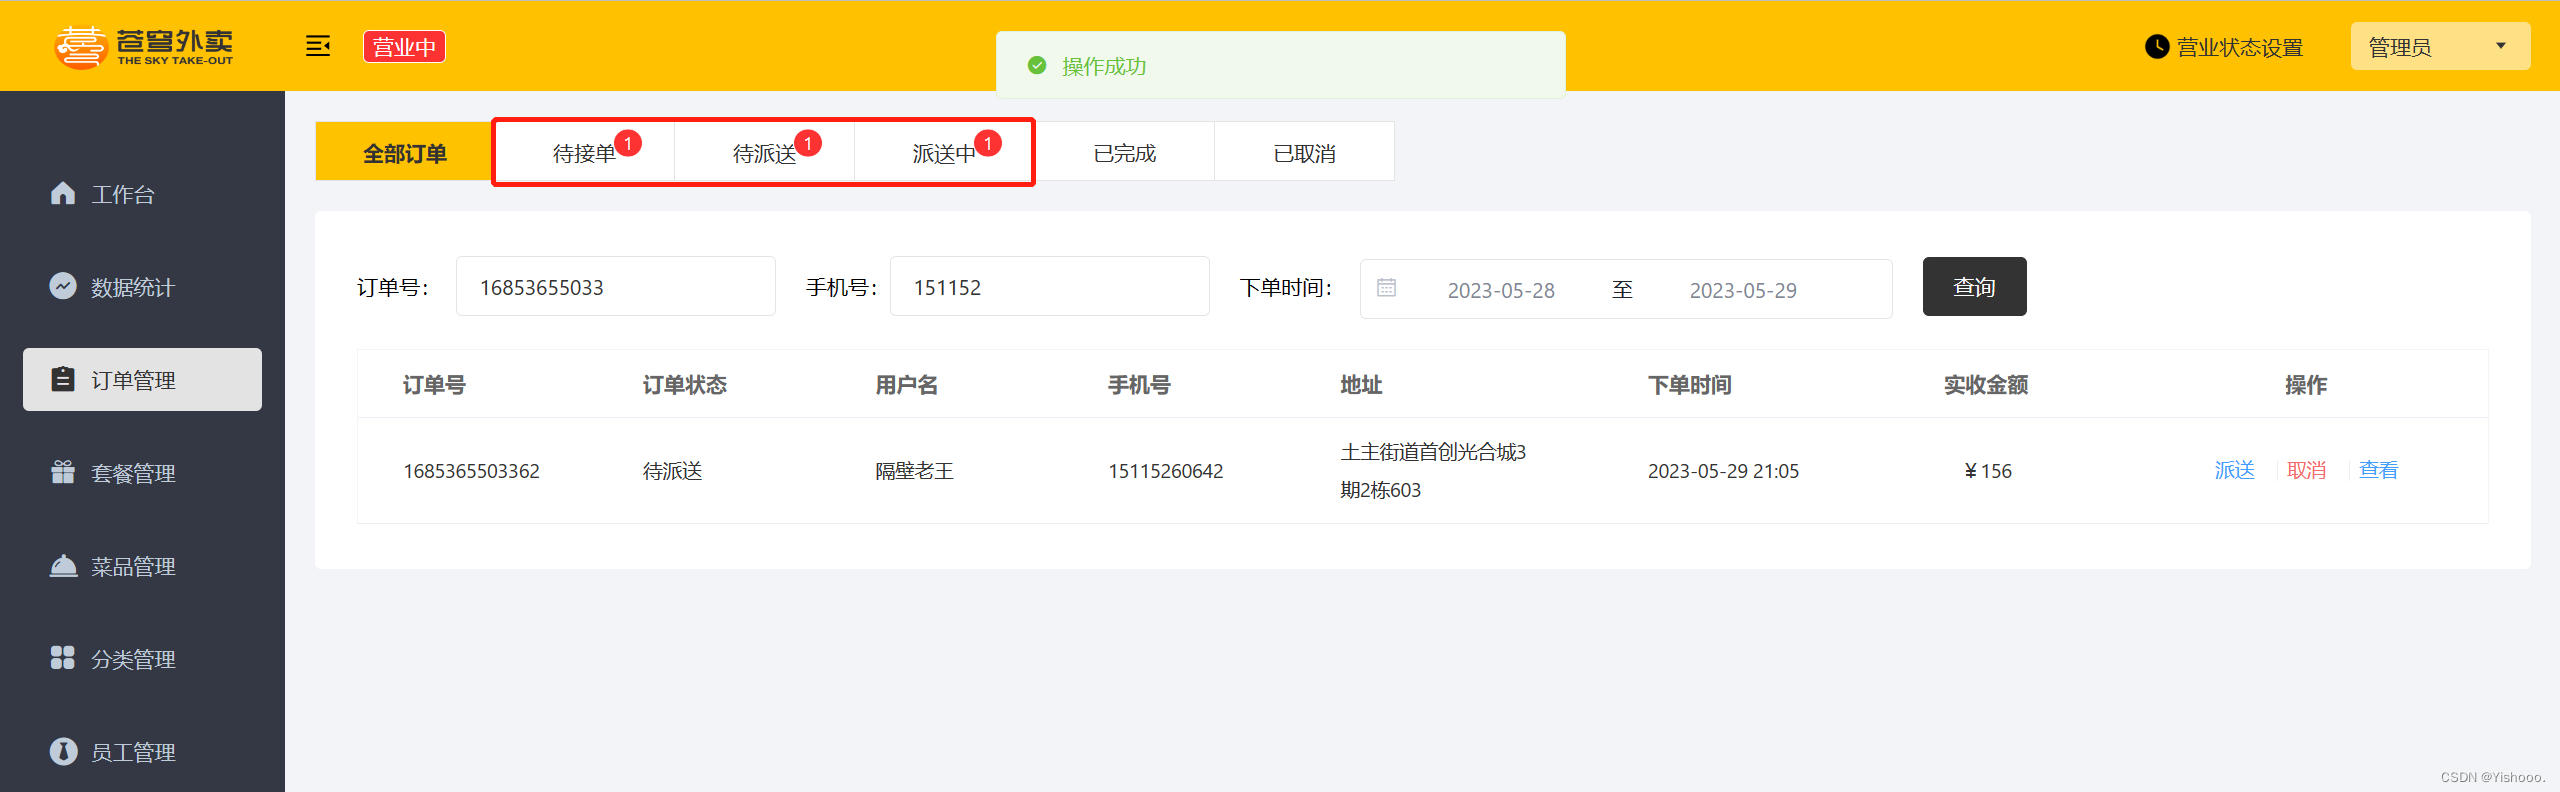The image size is (2560, 792).
Task: Click the gift icon for 套餐管理
Action: click(x=63, y=472)
